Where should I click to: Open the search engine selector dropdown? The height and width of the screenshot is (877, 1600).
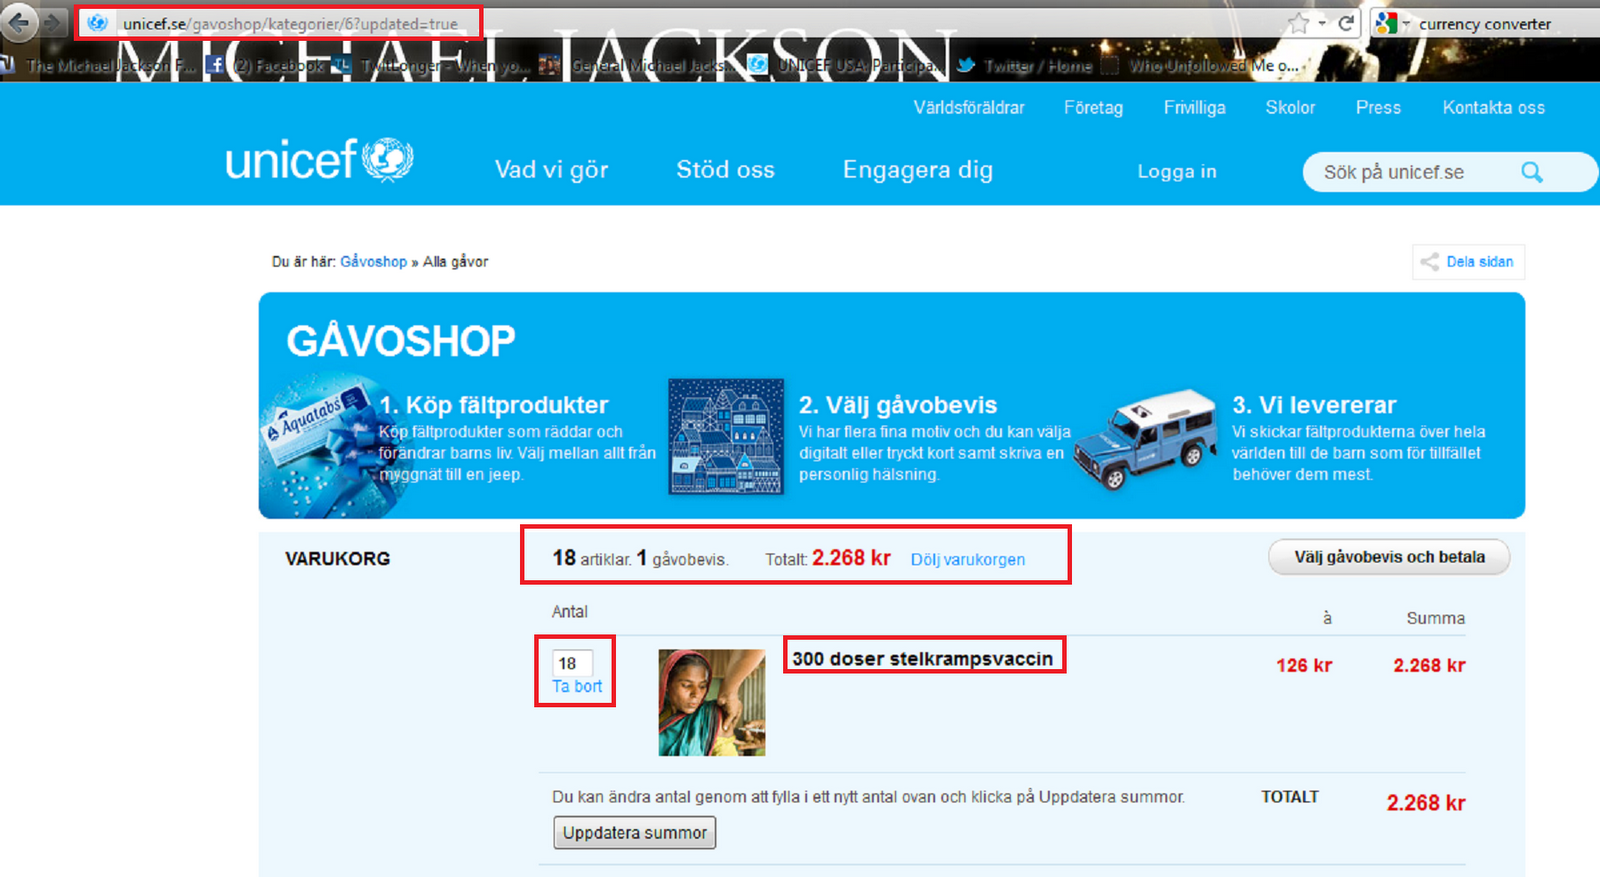coord(1391,23)
